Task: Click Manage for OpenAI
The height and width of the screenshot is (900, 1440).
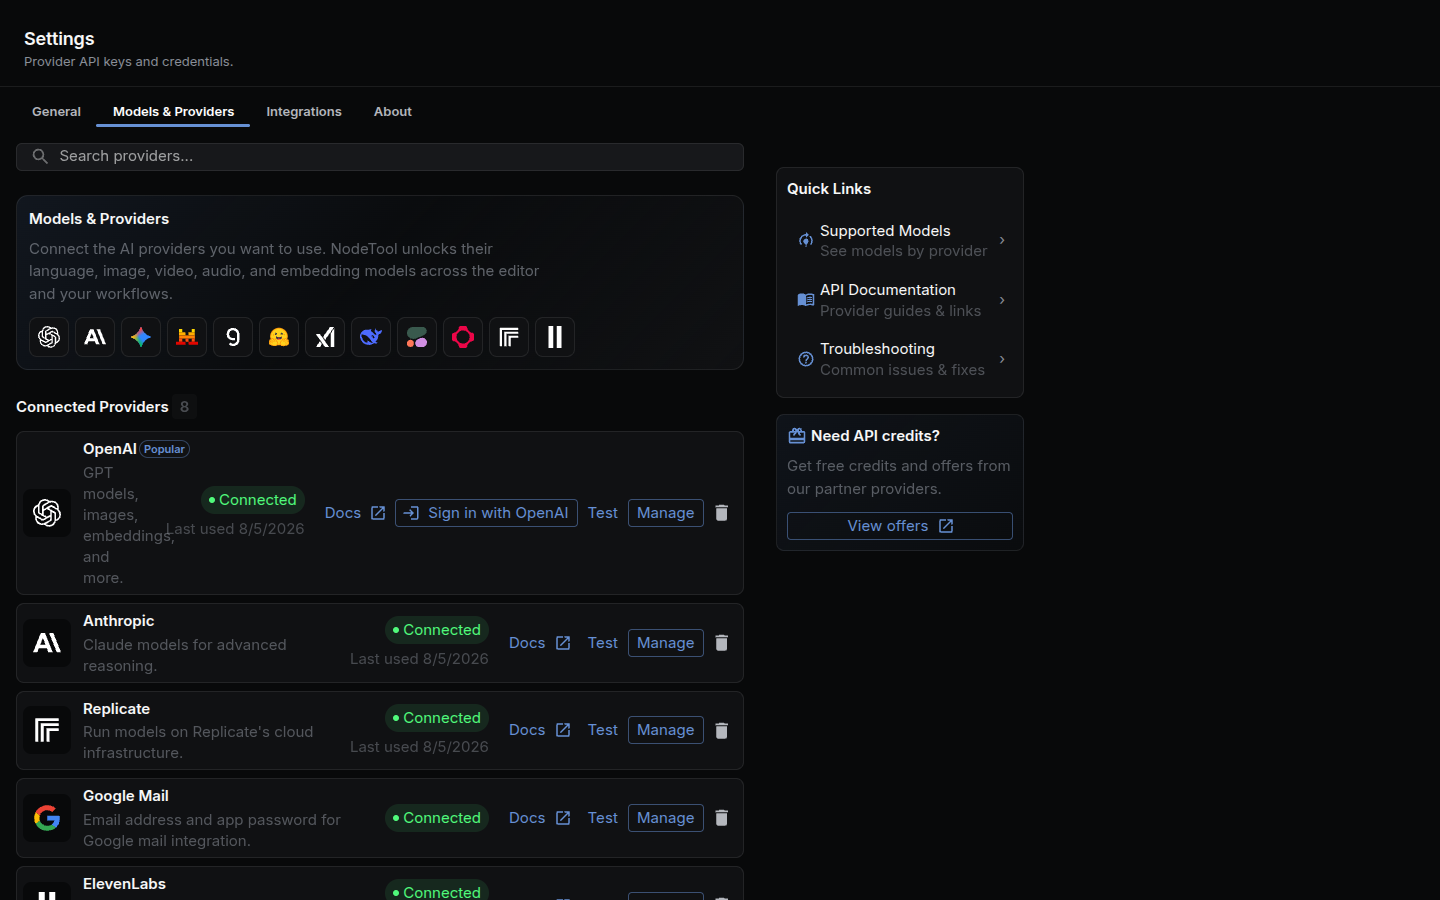Action: click(x=666, y=513)
